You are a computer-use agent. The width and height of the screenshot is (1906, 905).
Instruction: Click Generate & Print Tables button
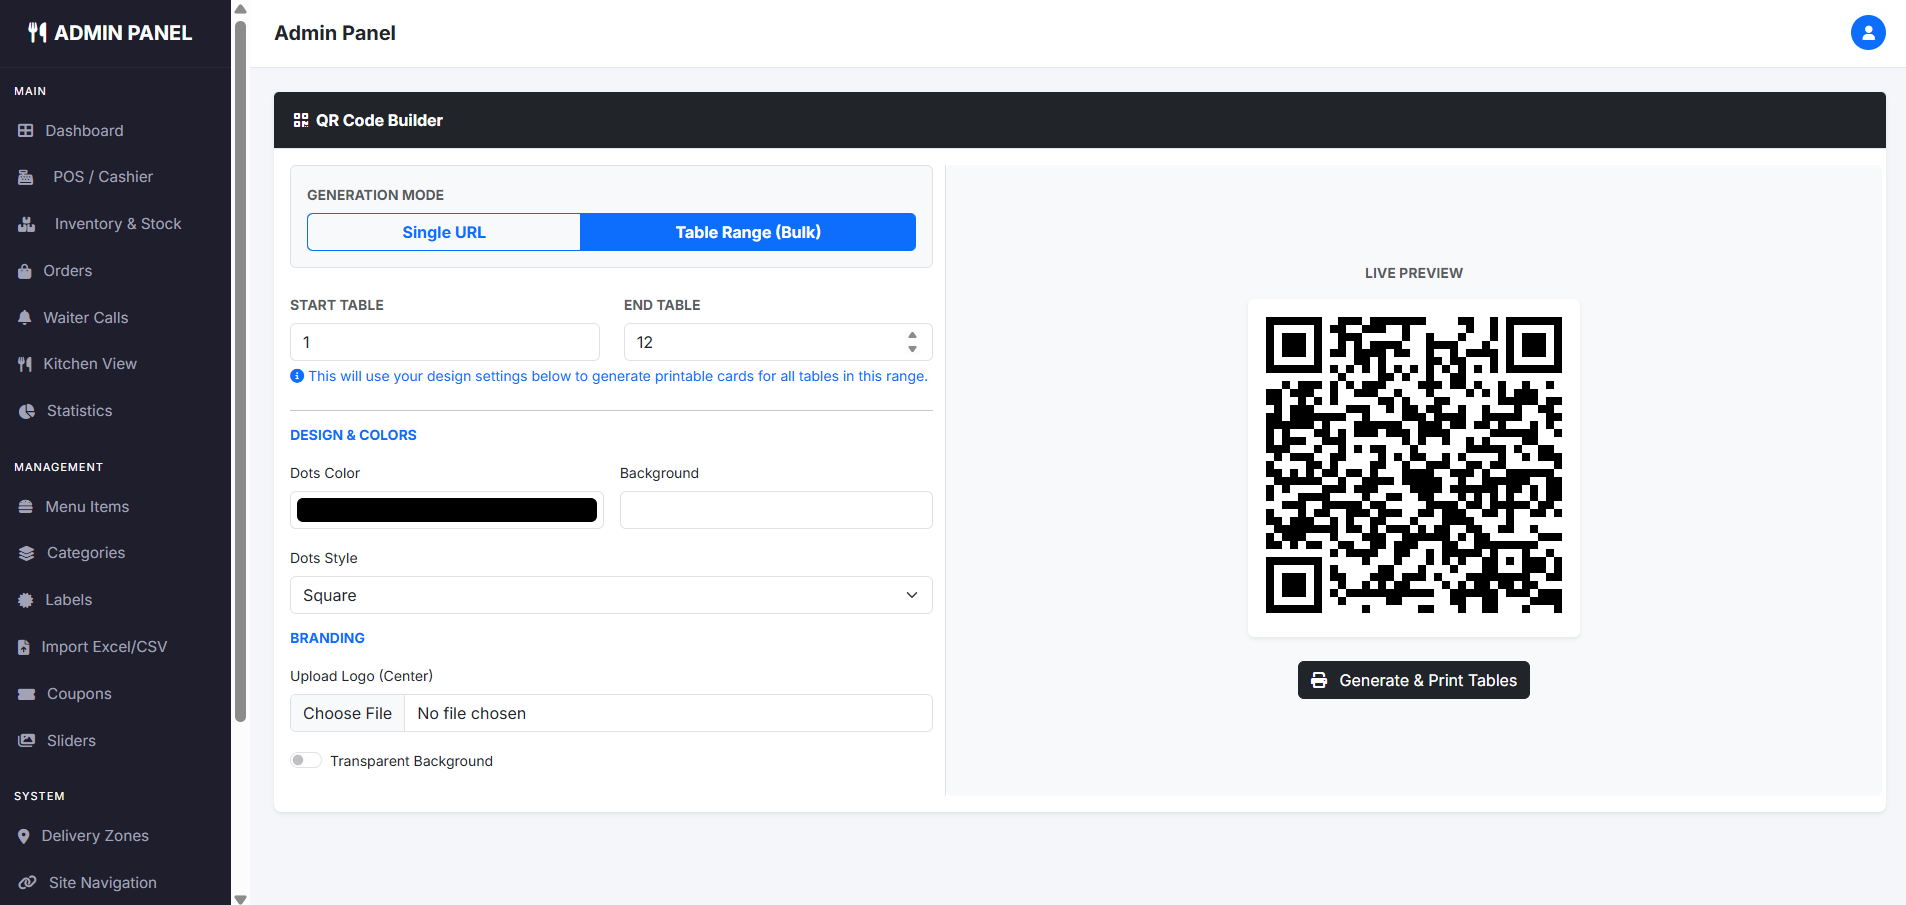coord(1413,680)
